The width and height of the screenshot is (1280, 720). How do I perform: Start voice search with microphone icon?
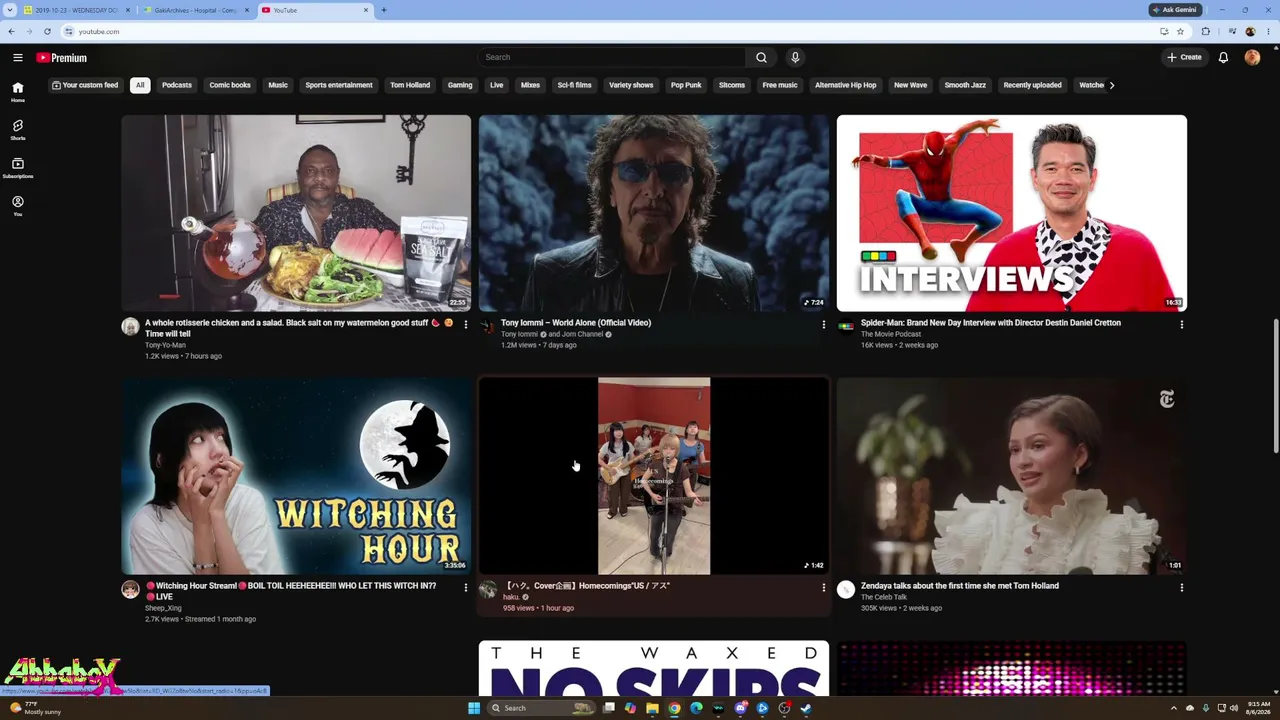coord(795,58)
